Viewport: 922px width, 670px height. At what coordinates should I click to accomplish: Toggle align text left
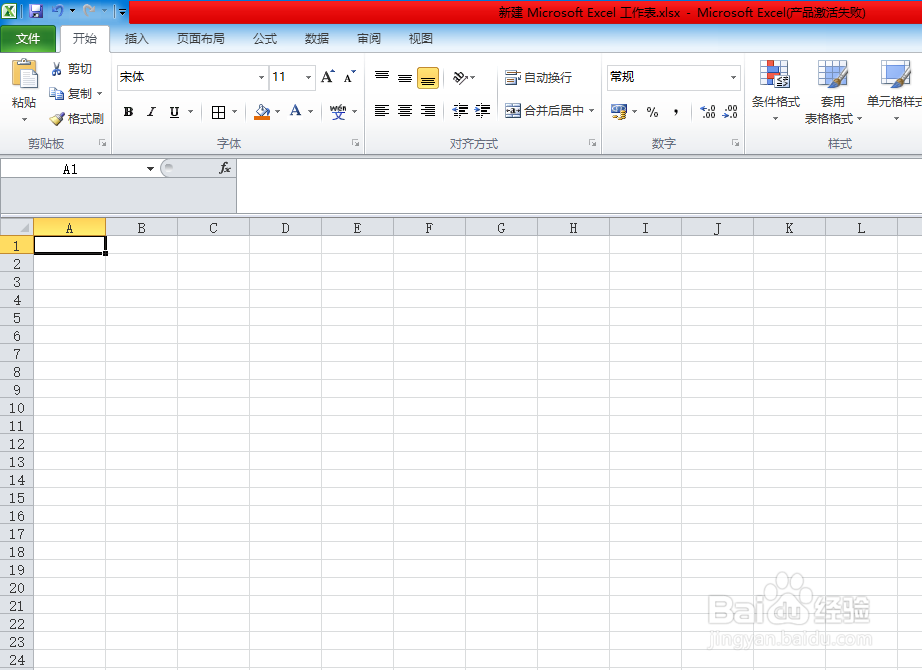point(382,111)
